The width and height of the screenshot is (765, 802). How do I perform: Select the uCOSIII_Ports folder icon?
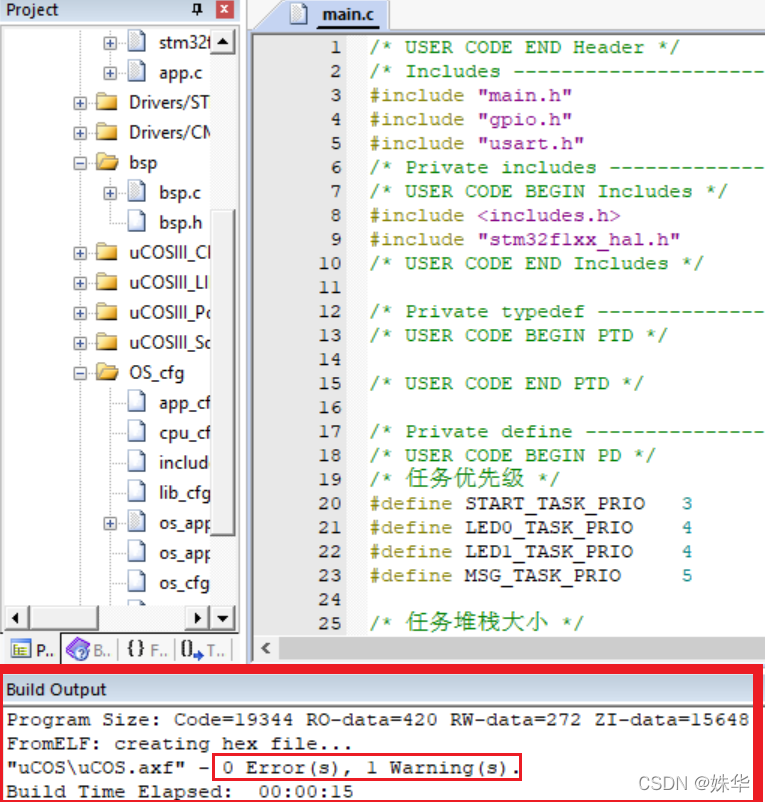pos(107,311)
